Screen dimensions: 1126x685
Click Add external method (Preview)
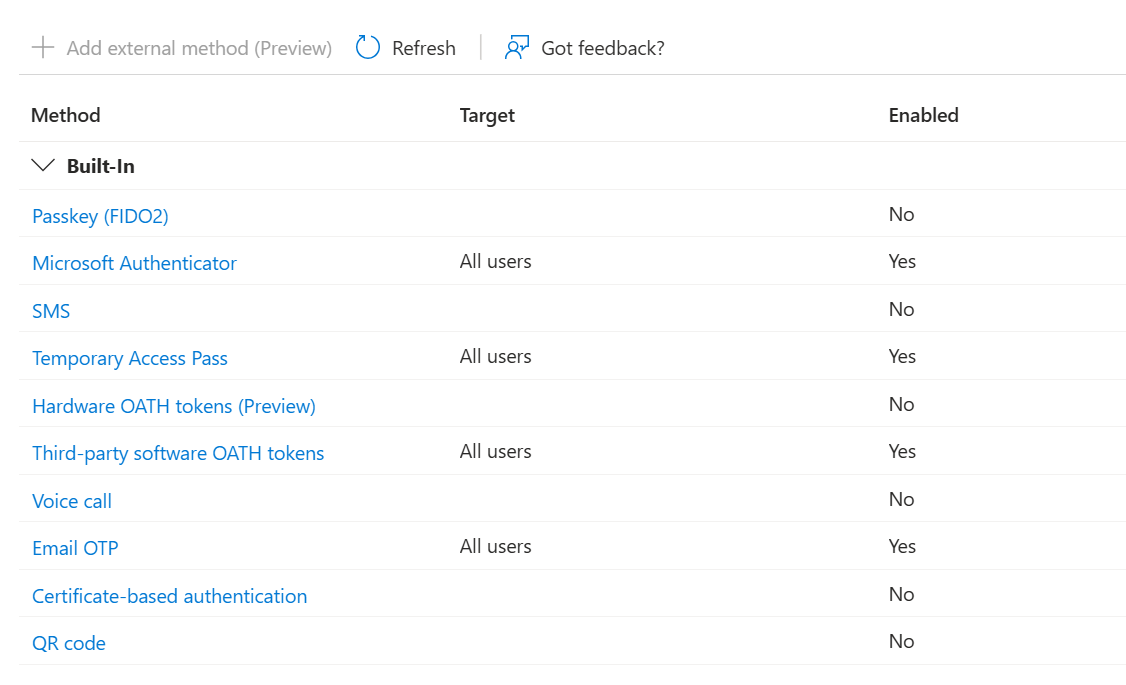(x=198, y=47)
